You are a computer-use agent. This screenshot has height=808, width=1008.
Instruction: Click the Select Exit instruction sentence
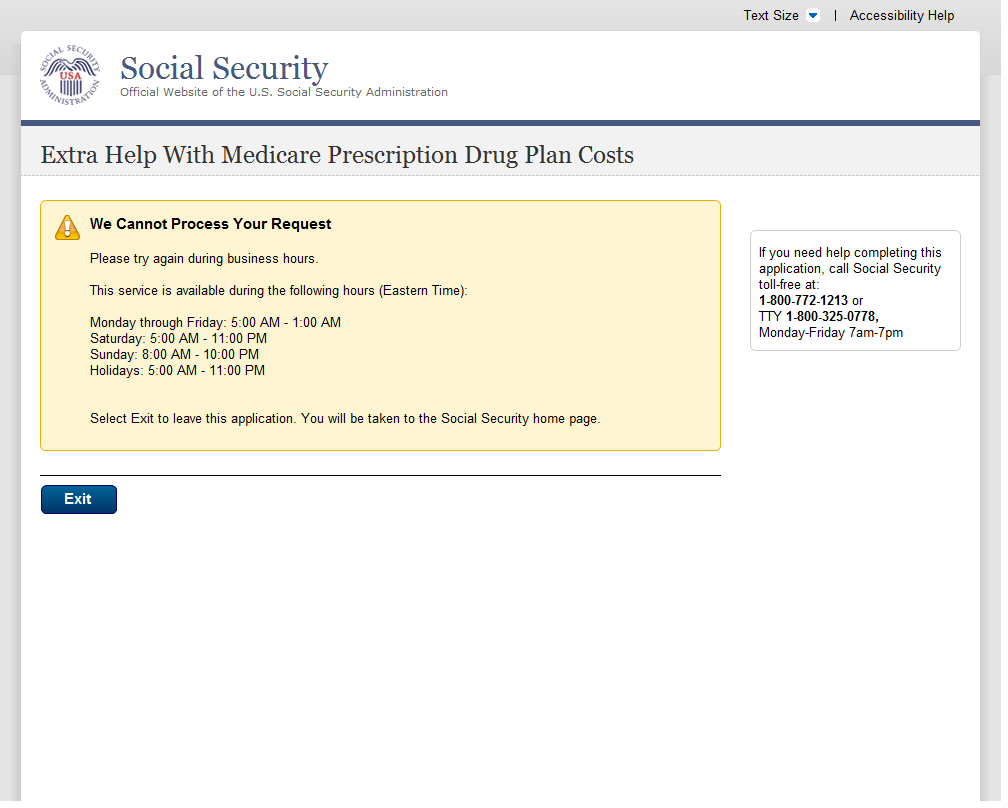(x=345, y=419)
